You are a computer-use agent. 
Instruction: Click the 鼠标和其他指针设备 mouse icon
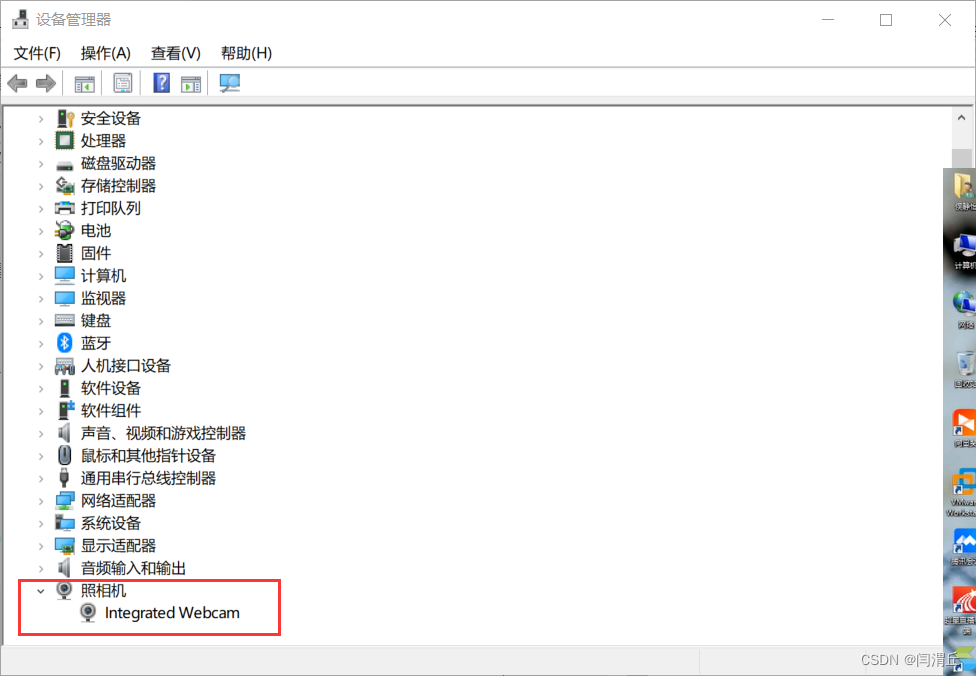(x=65, y=455)
